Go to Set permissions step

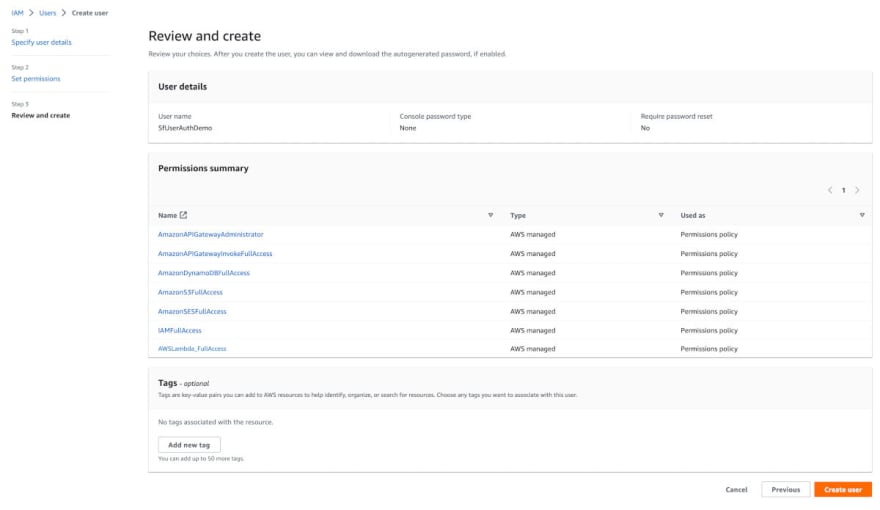tap(36, 79)
